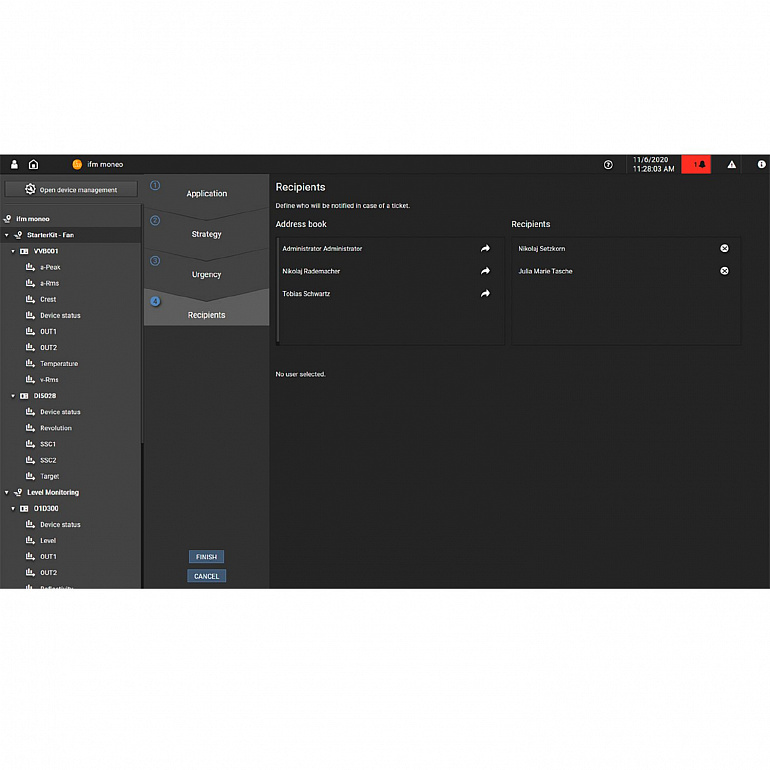
Task: Open the user profile icon
Action: click(14, 165)
